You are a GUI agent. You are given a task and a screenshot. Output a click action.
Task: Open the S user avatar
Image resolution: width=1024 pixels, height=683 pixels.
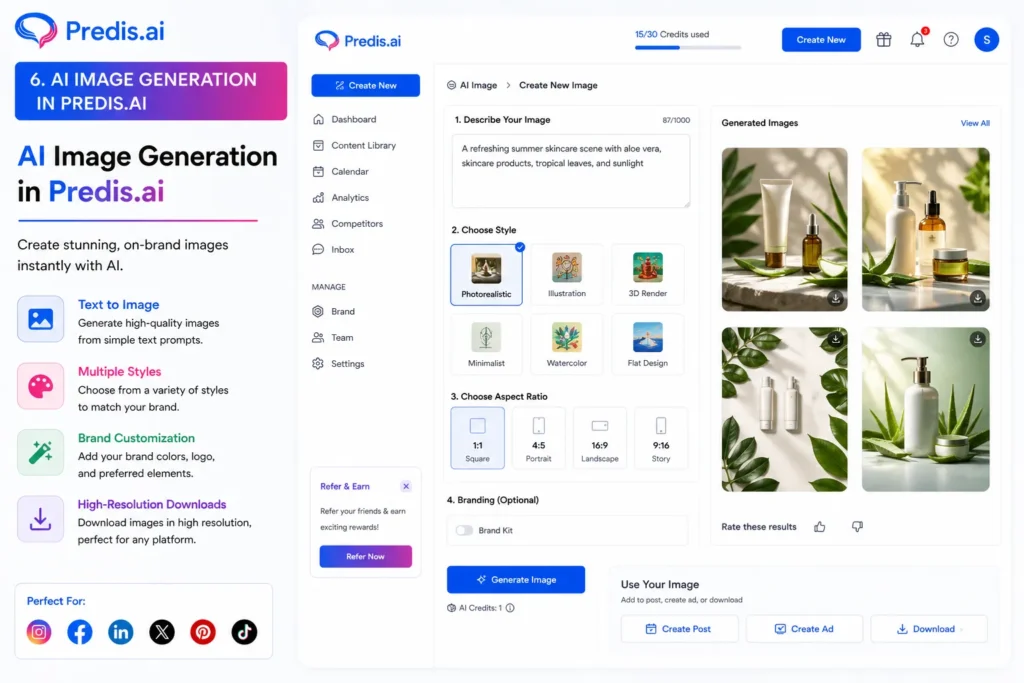click(x=986, y=40)
